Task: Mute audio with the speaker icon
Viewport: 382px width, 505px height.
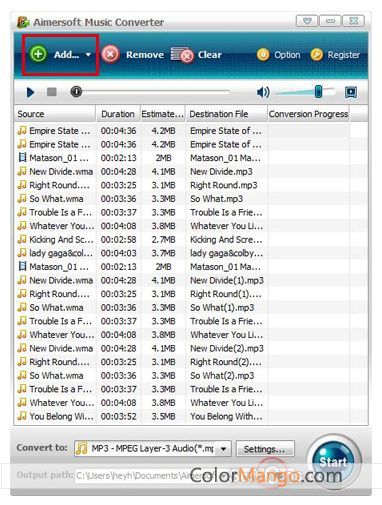Action: pos(263,92)
